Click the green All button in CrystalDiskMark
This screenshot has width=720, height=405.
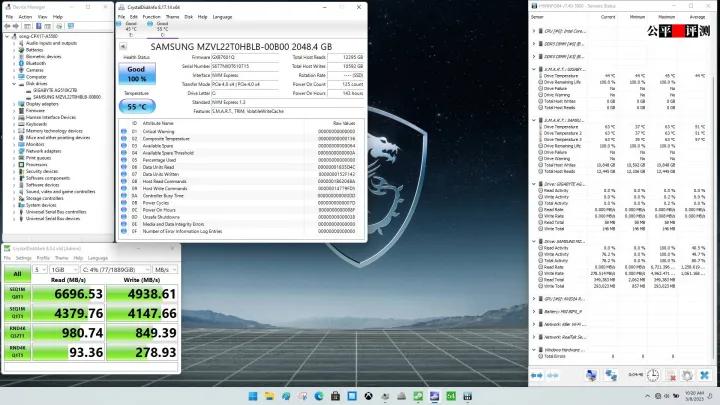pos(17,274)
